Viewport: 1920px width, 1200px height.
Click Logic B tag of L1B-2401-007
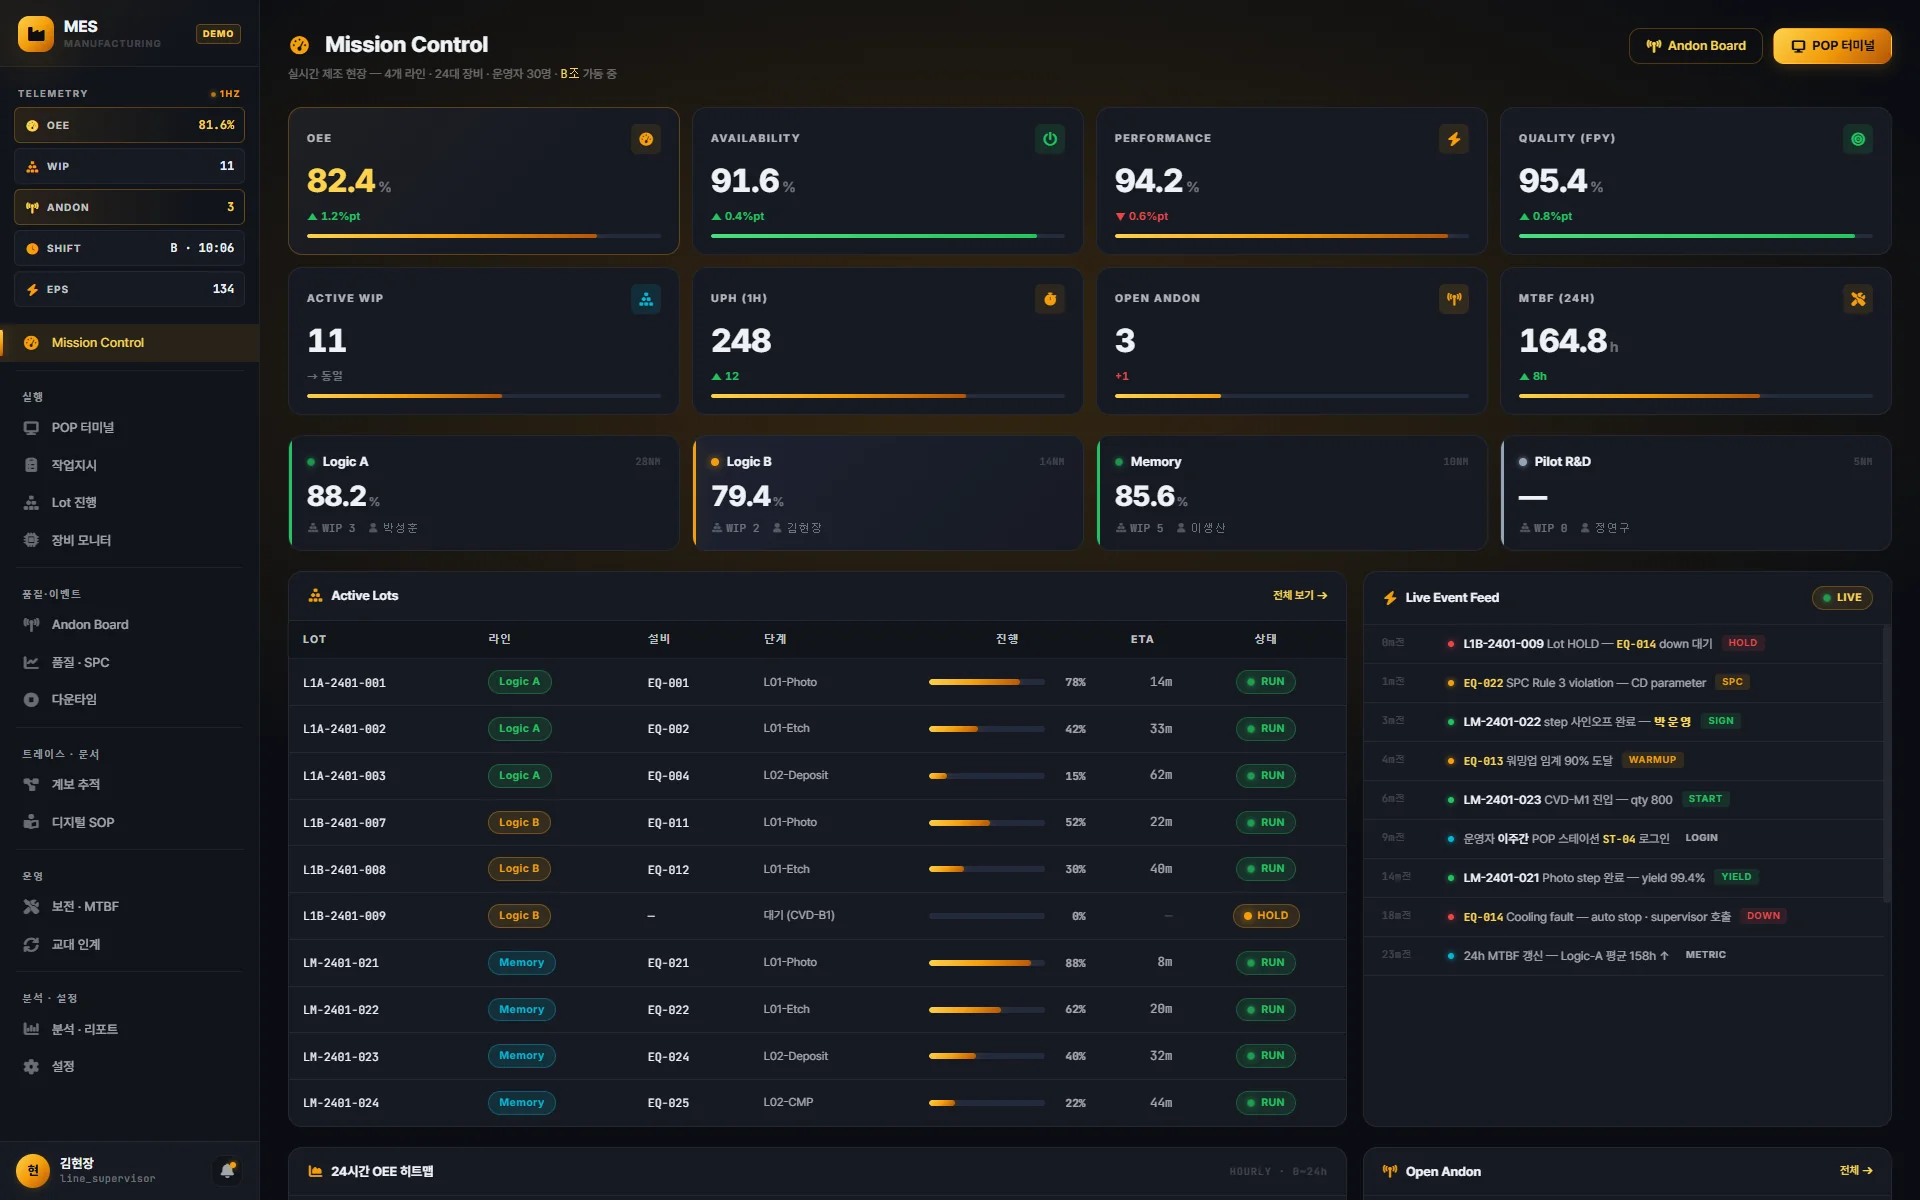click(x=519, y=823)
